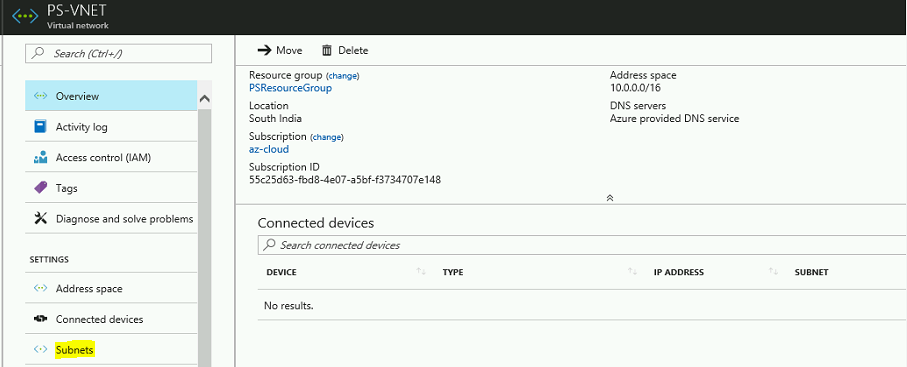907x367 pixels.
Task: Open the Overview menu item
Action: (111, 96)
